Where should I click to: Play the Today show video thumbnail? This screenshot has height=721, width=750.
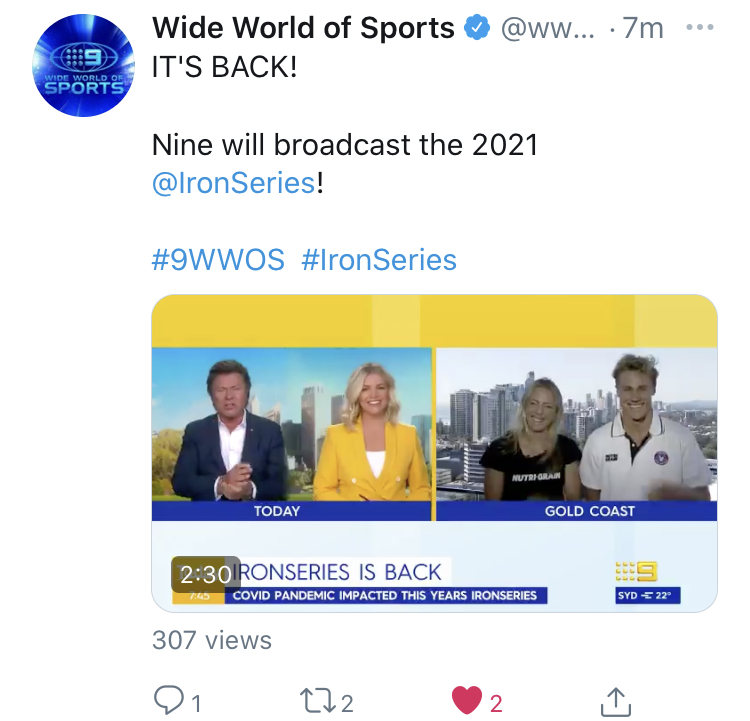[x=434, y=454]
